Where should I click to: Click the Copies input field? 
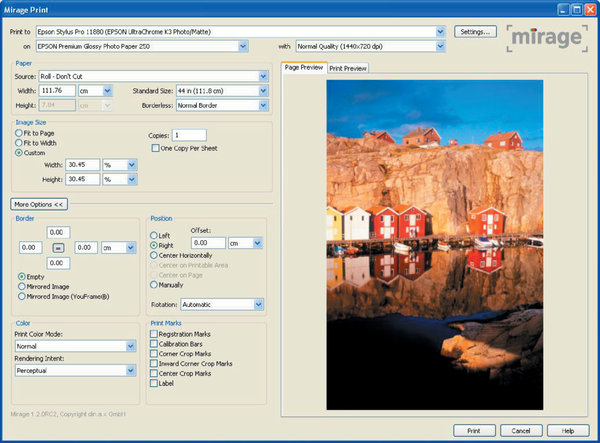coord(189,134)
